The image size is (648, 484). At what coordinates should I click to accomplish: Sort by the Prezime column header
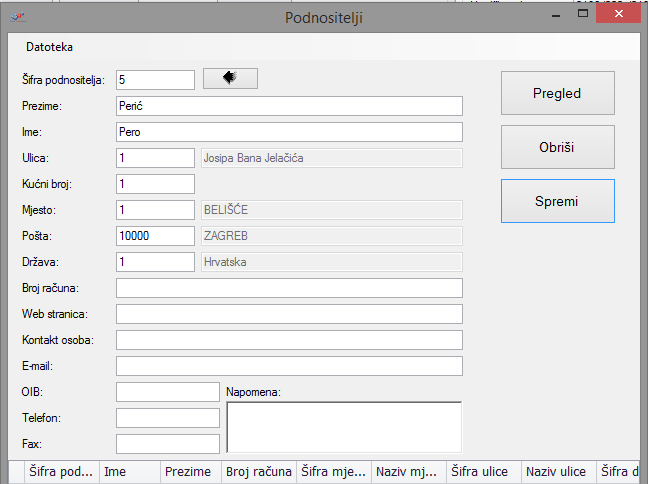point(188,472)
